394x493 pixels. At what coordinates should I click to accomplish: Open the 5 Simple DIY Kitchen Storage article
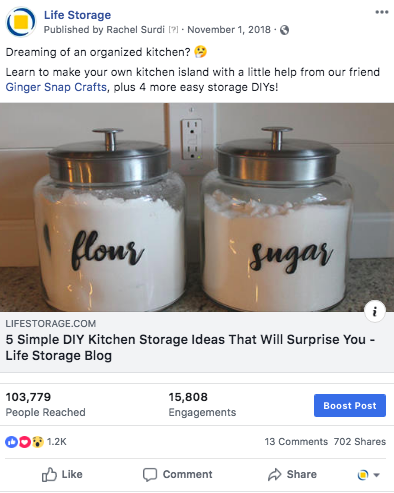190,347
